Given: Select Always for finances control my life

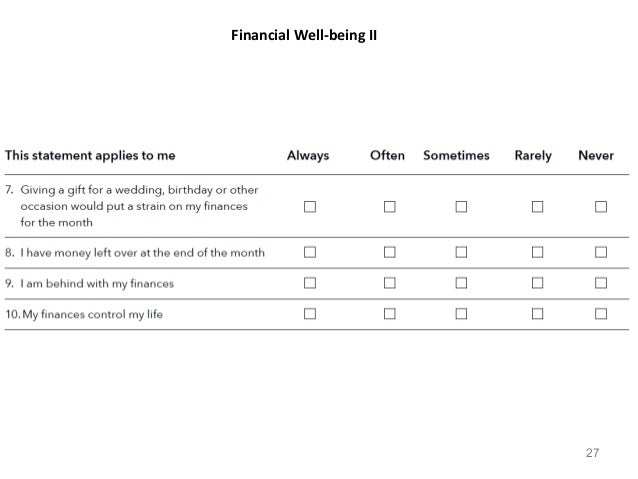Looking at the screenshot, I should tap(310, 314).
